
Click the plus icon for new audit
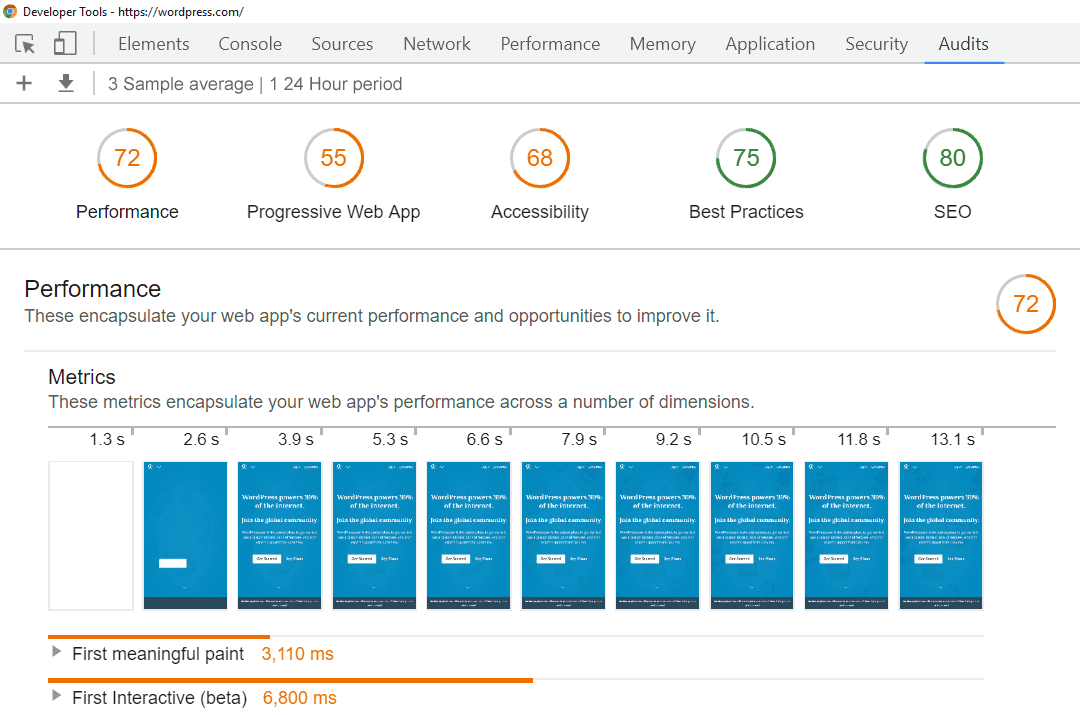[25, 84]
